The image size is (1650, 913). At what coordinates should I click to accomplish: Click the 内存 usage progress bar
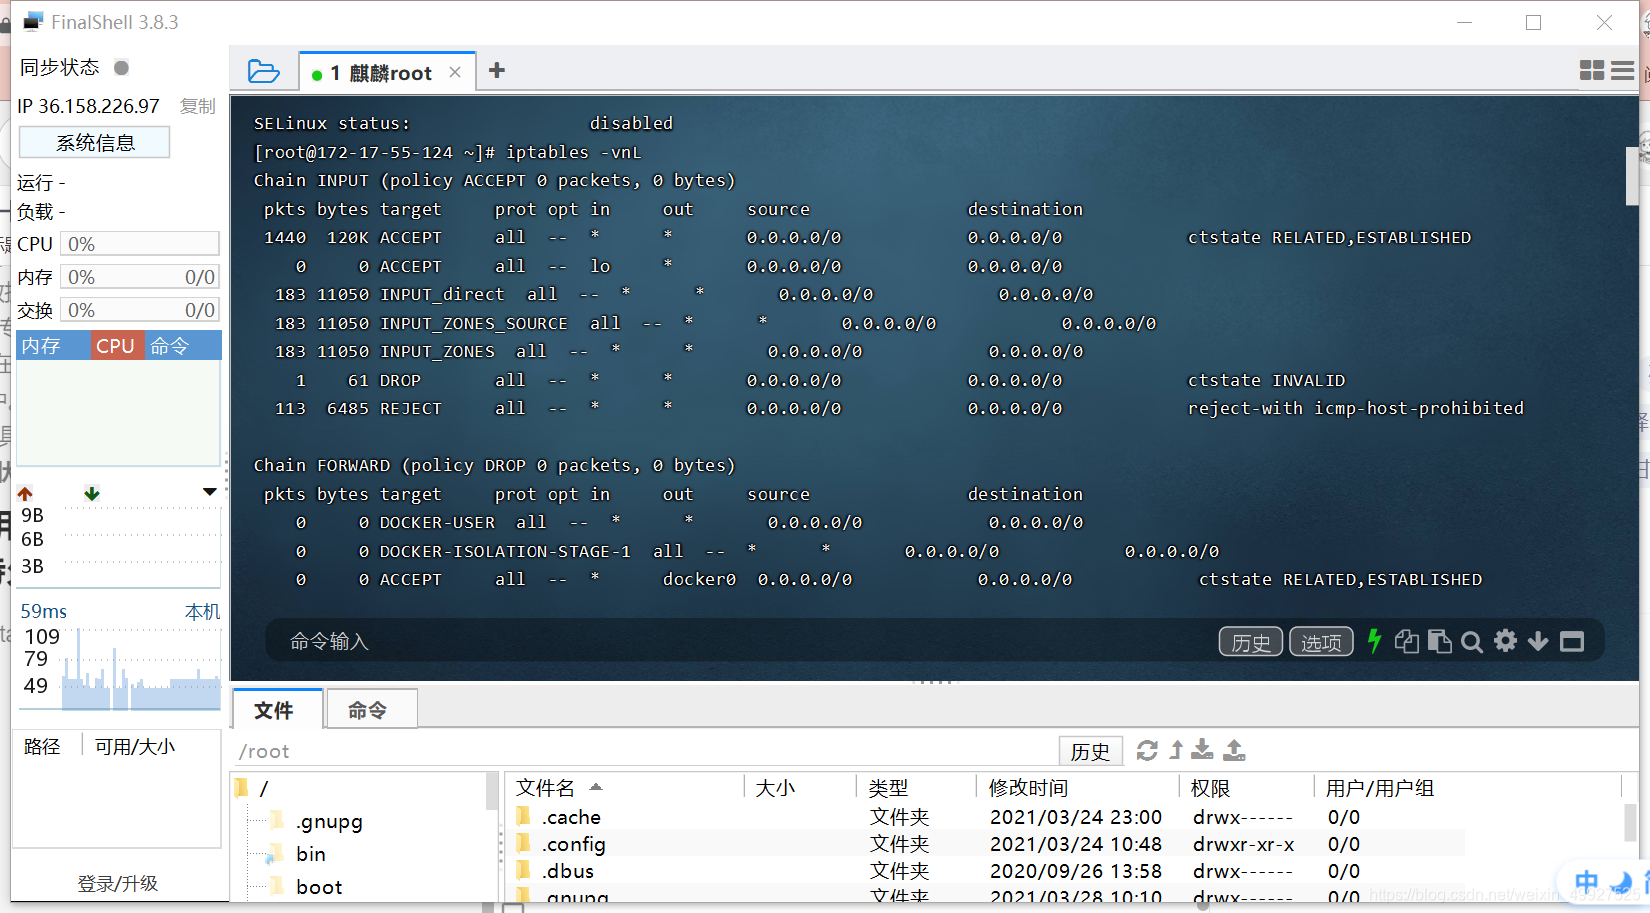(x=140, y=277)
